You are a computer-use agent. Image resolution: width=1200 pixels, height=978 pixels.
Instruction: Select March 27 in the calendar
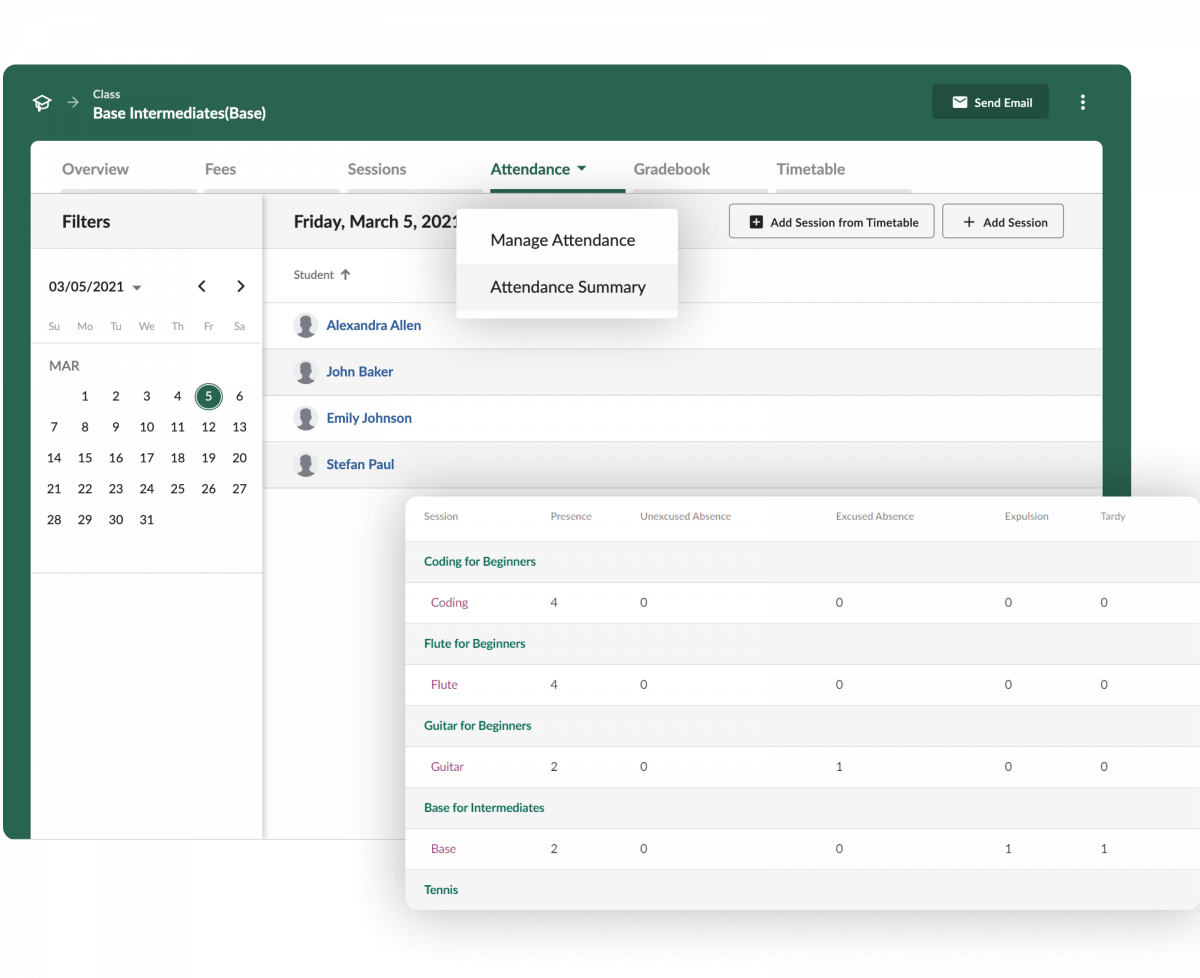[x=239, y=489]
